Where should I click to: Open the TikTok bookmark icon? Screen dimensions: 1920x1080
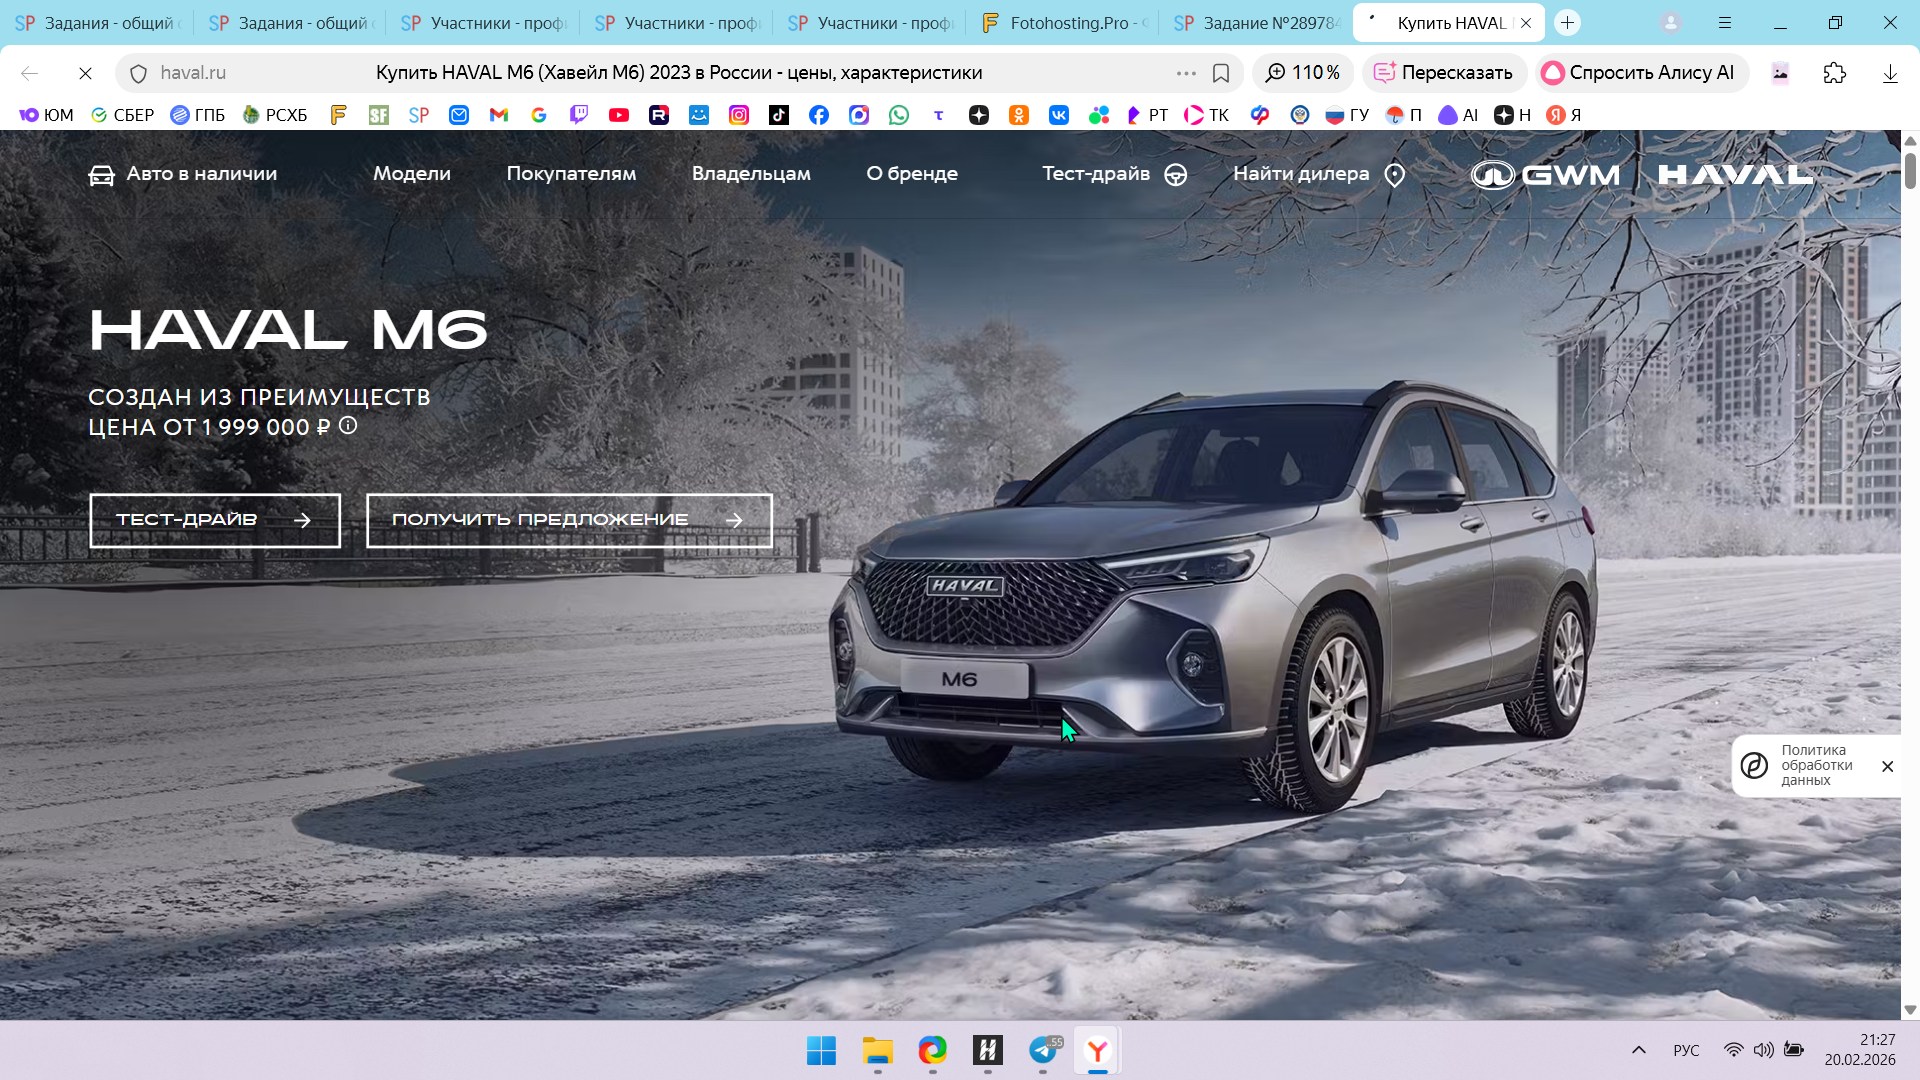pyautogui.click(x=779, y=115)
